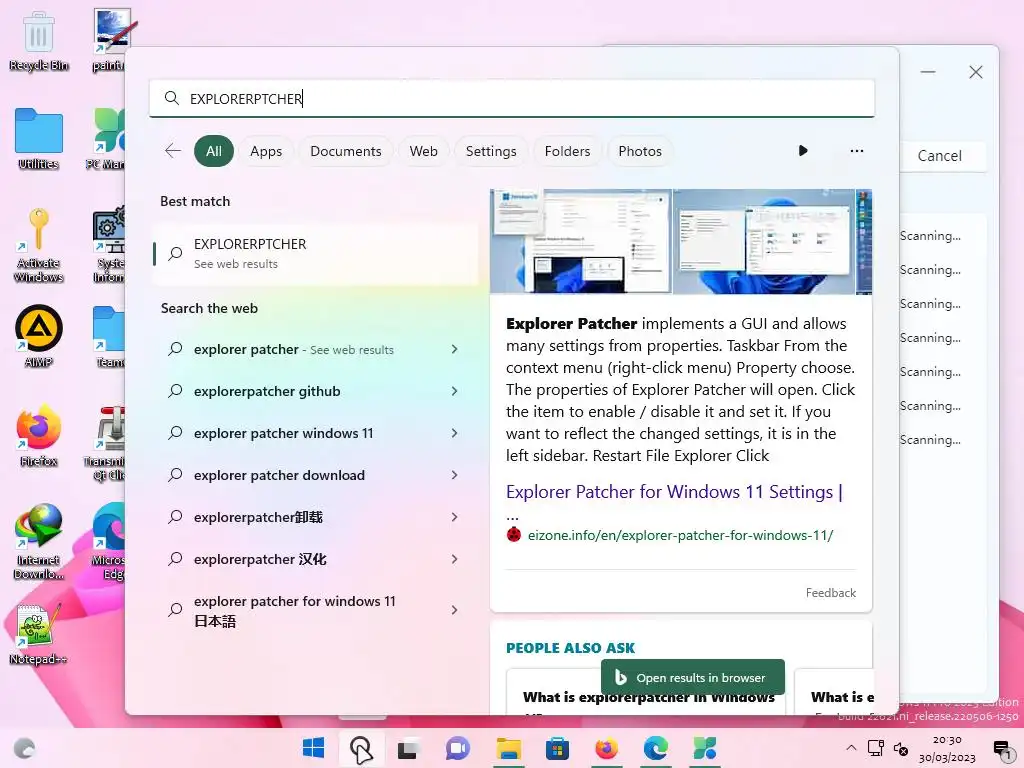Expand 'explorer patcher for windows 11 日本語' chevron
The image size is (1024, 768).
pyautogui.click(x=455, y=610)
